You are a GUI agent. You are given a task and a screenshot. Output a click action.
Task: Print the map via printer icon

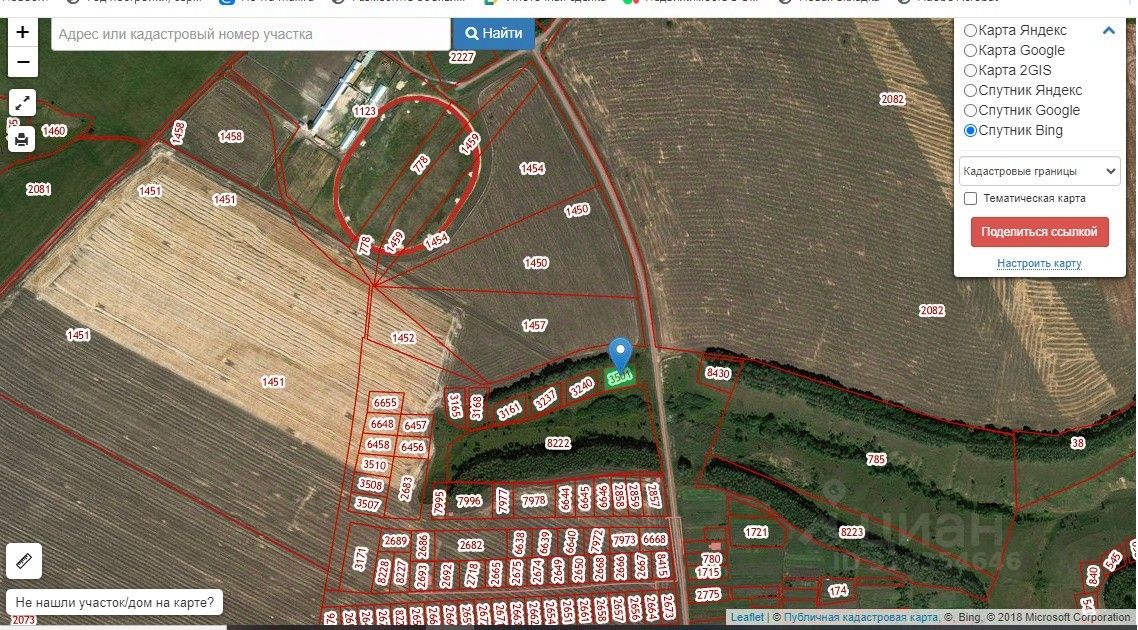point(22,139)
